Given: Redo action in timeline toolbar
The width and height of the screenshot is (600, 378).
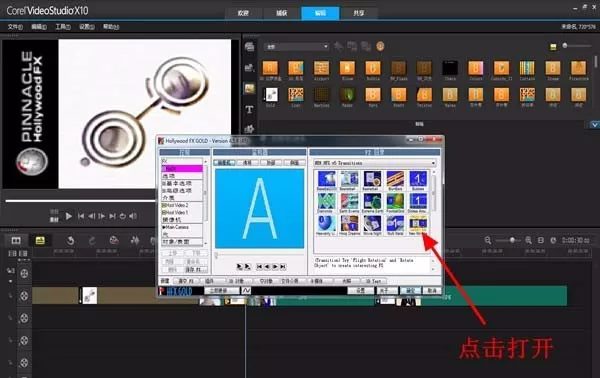Looking at the screenshot, I should coord(92,240).
